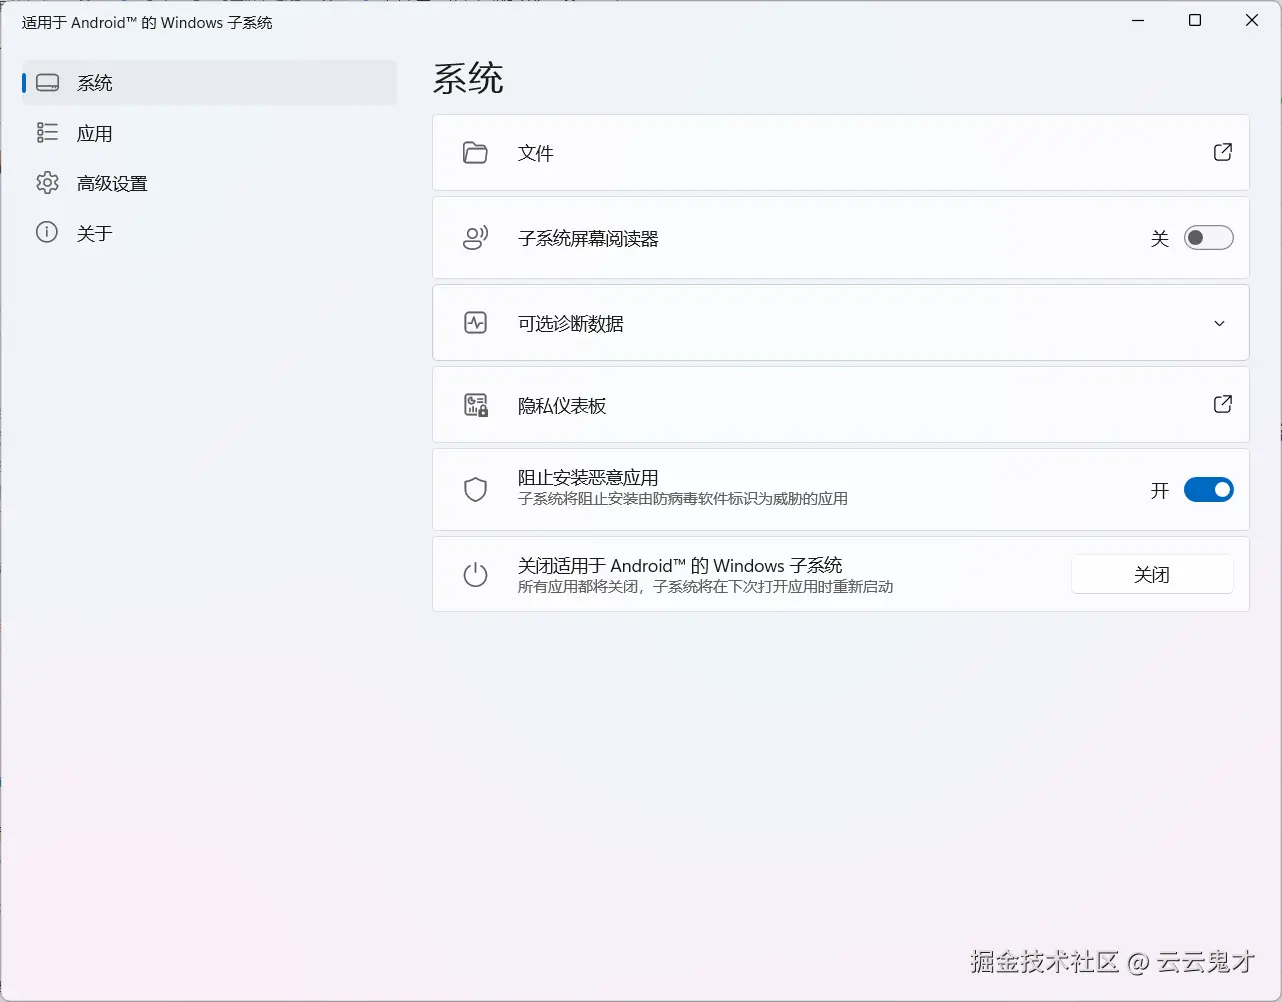Click the 关于 info circle icon
This screenshot has width=1282, height=1002.
pyautogui.click(x=47, y=232)
